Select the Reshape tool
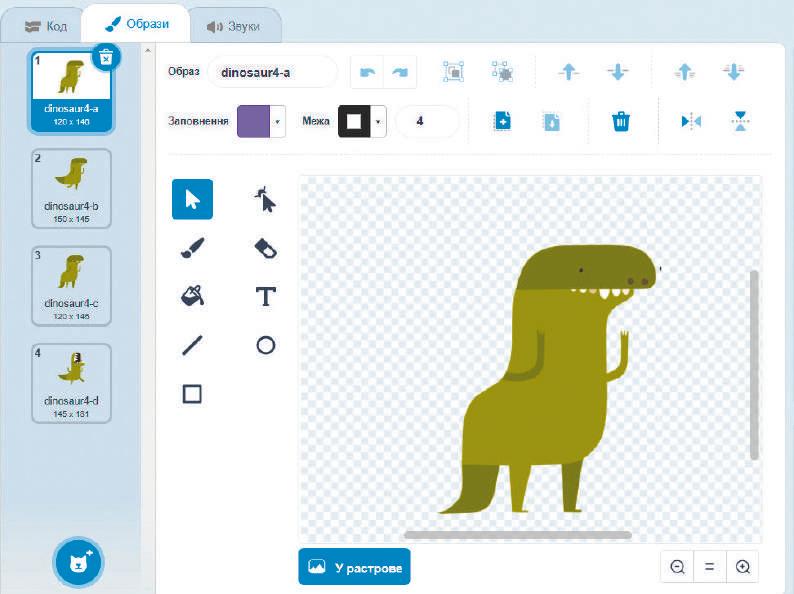 pos(265,199)
